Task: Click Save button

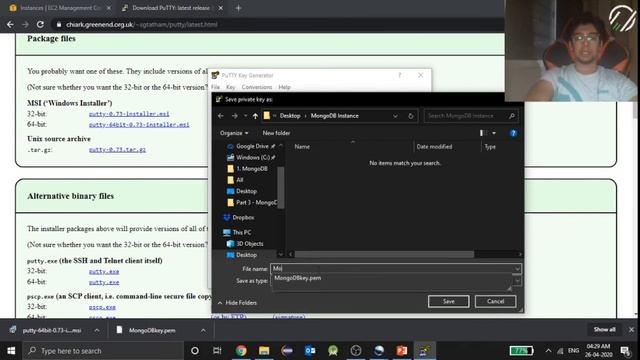Action: pyautogui.click(x=449, y=301)
